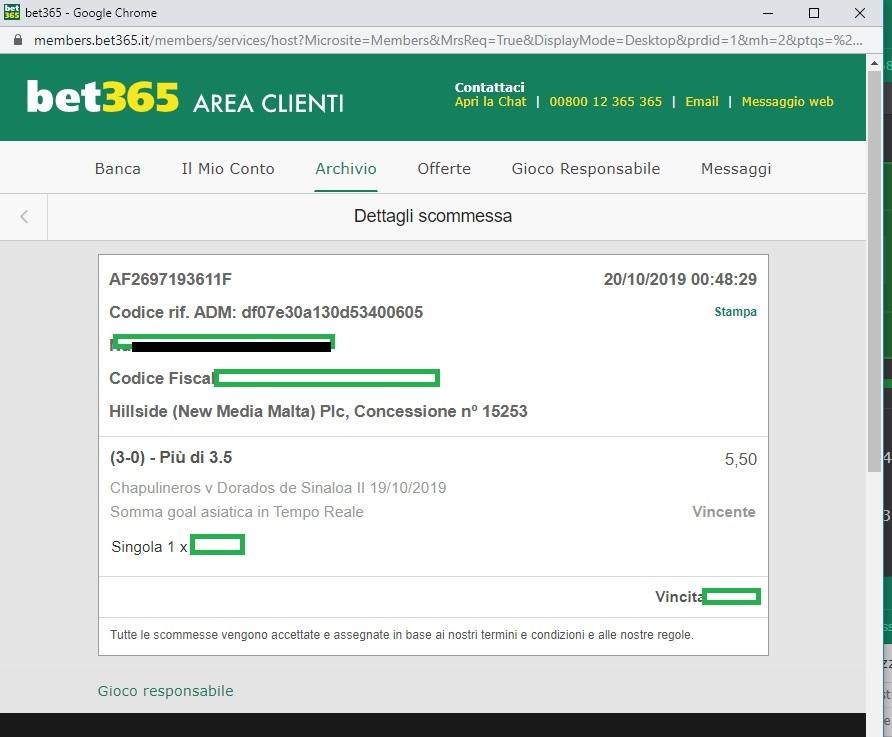Click the Email contact link

(701, 102)
